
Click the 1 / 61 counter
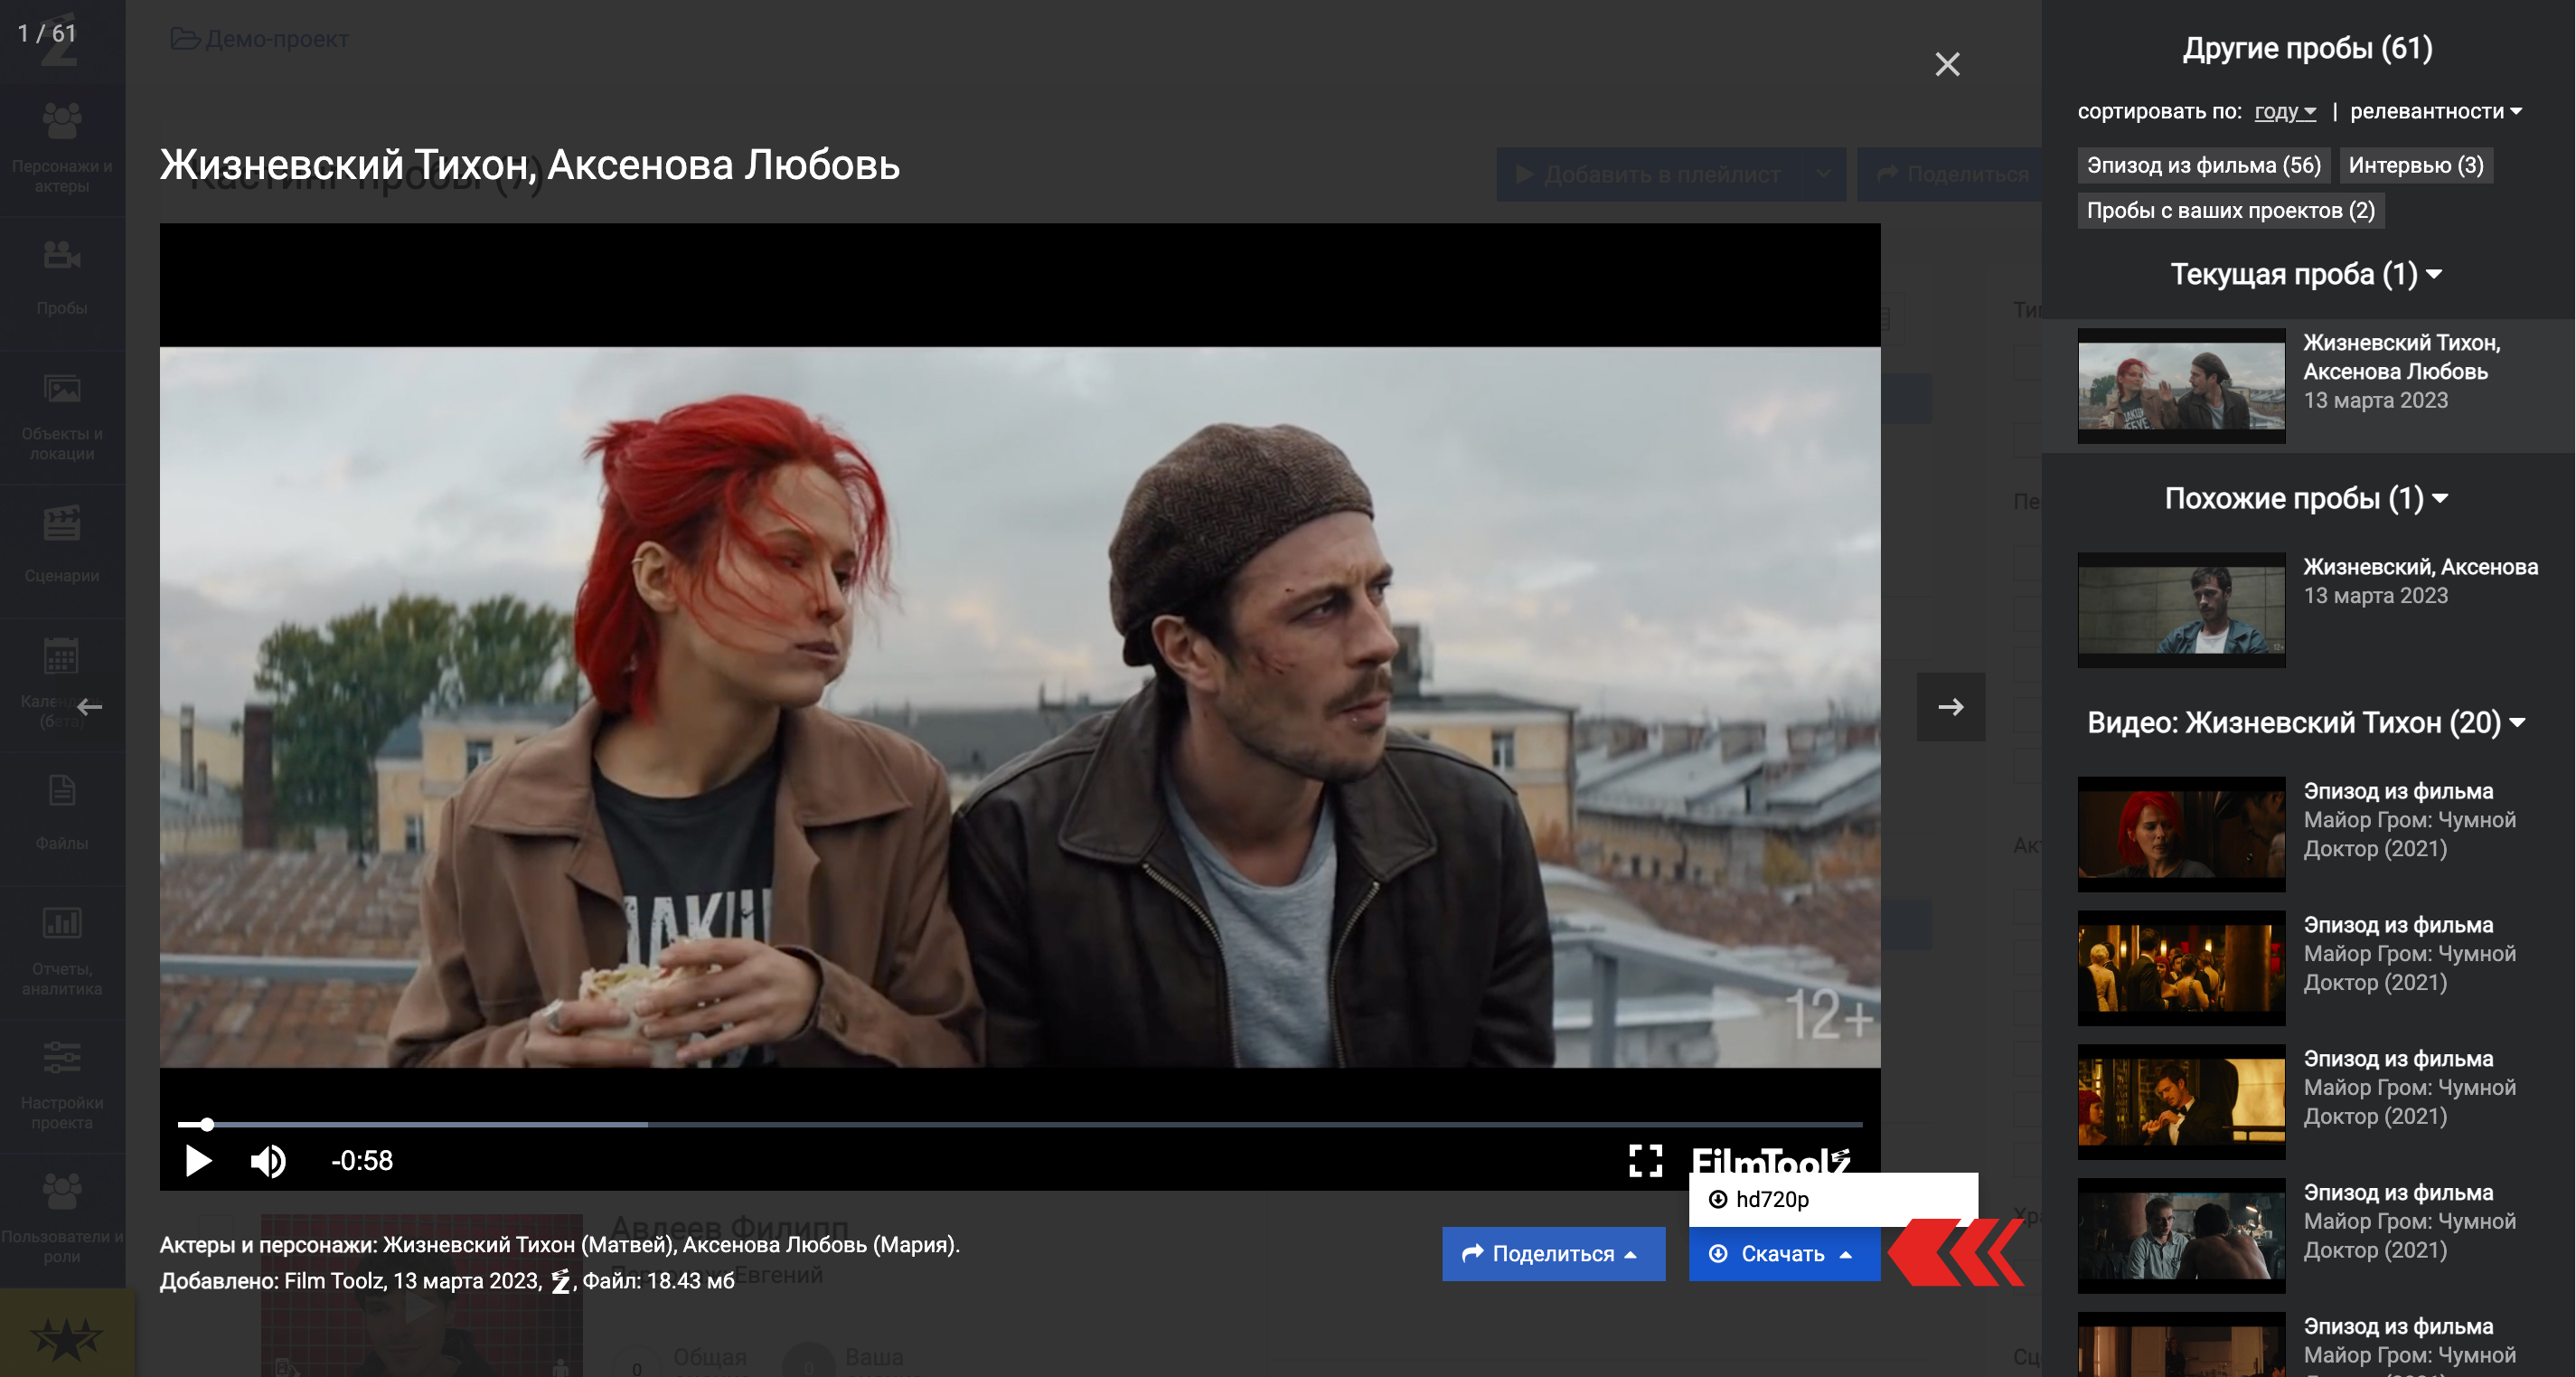click(x=47, y=33)
